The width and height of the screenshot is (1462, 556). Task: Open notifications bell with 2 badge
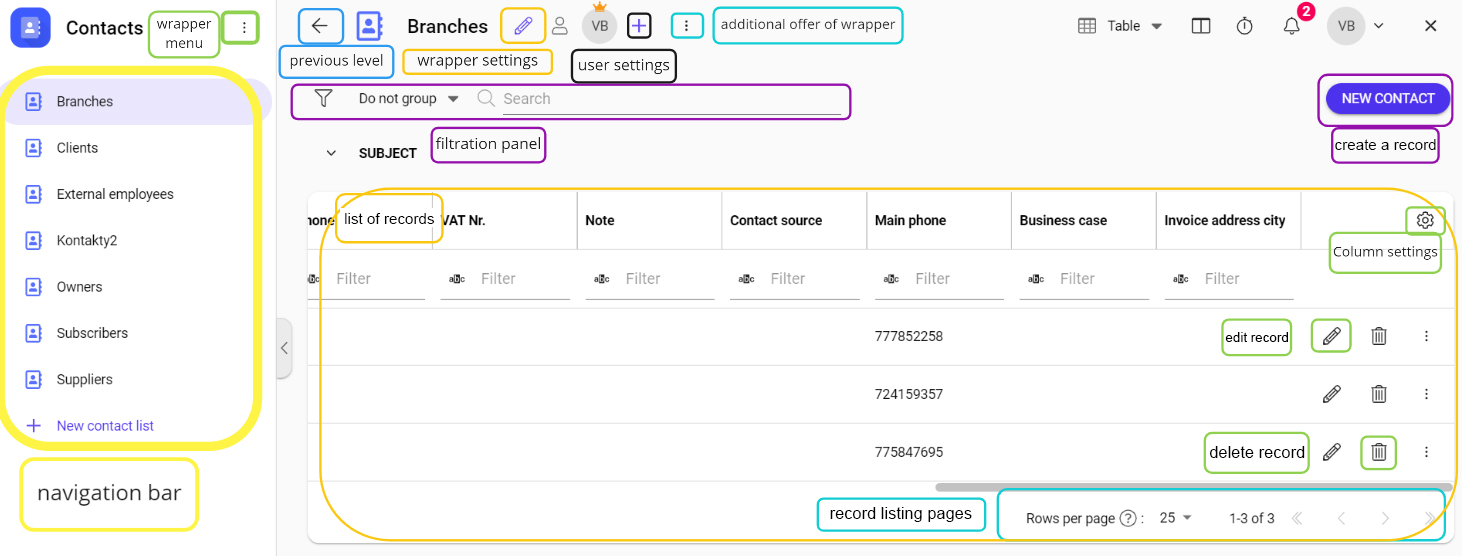pyautogui.click(x=1292, y=26)
